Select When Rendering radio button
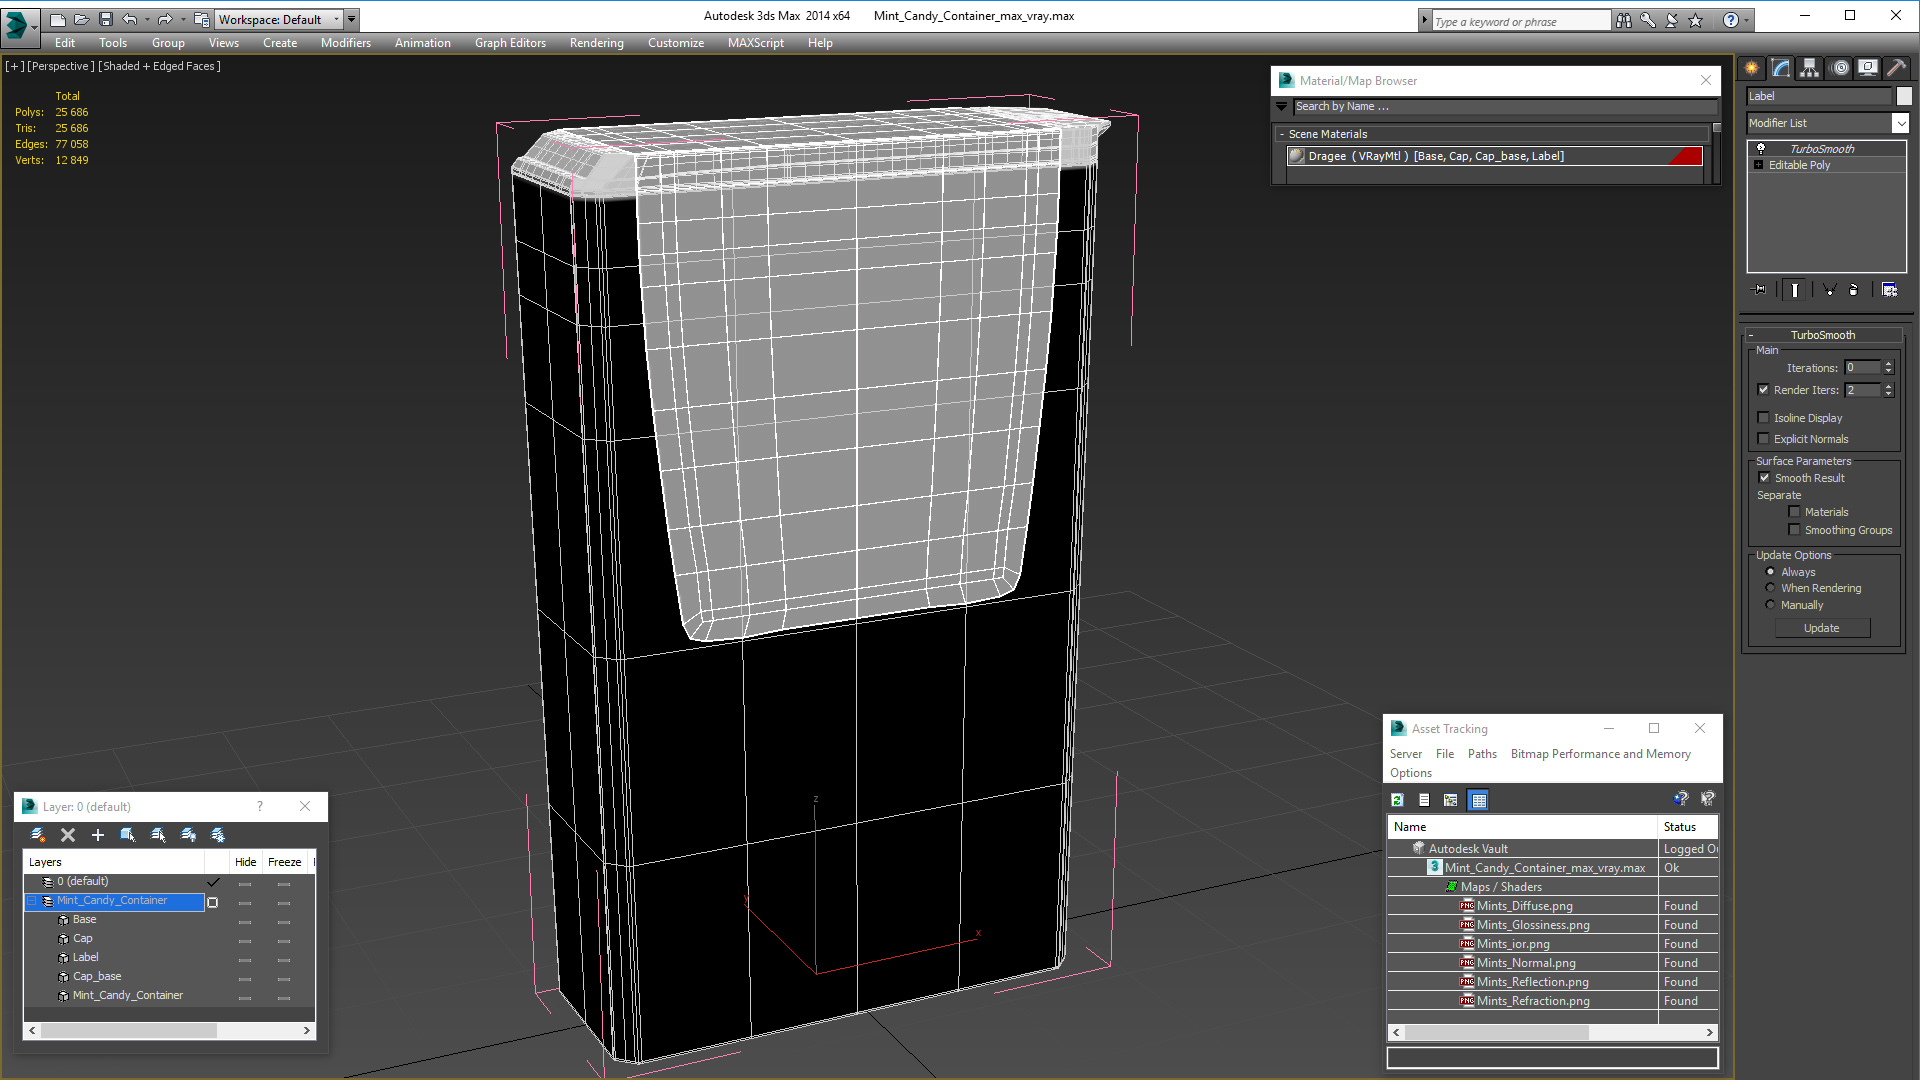This screenshot has height=1080, width=1920. 1770,588
